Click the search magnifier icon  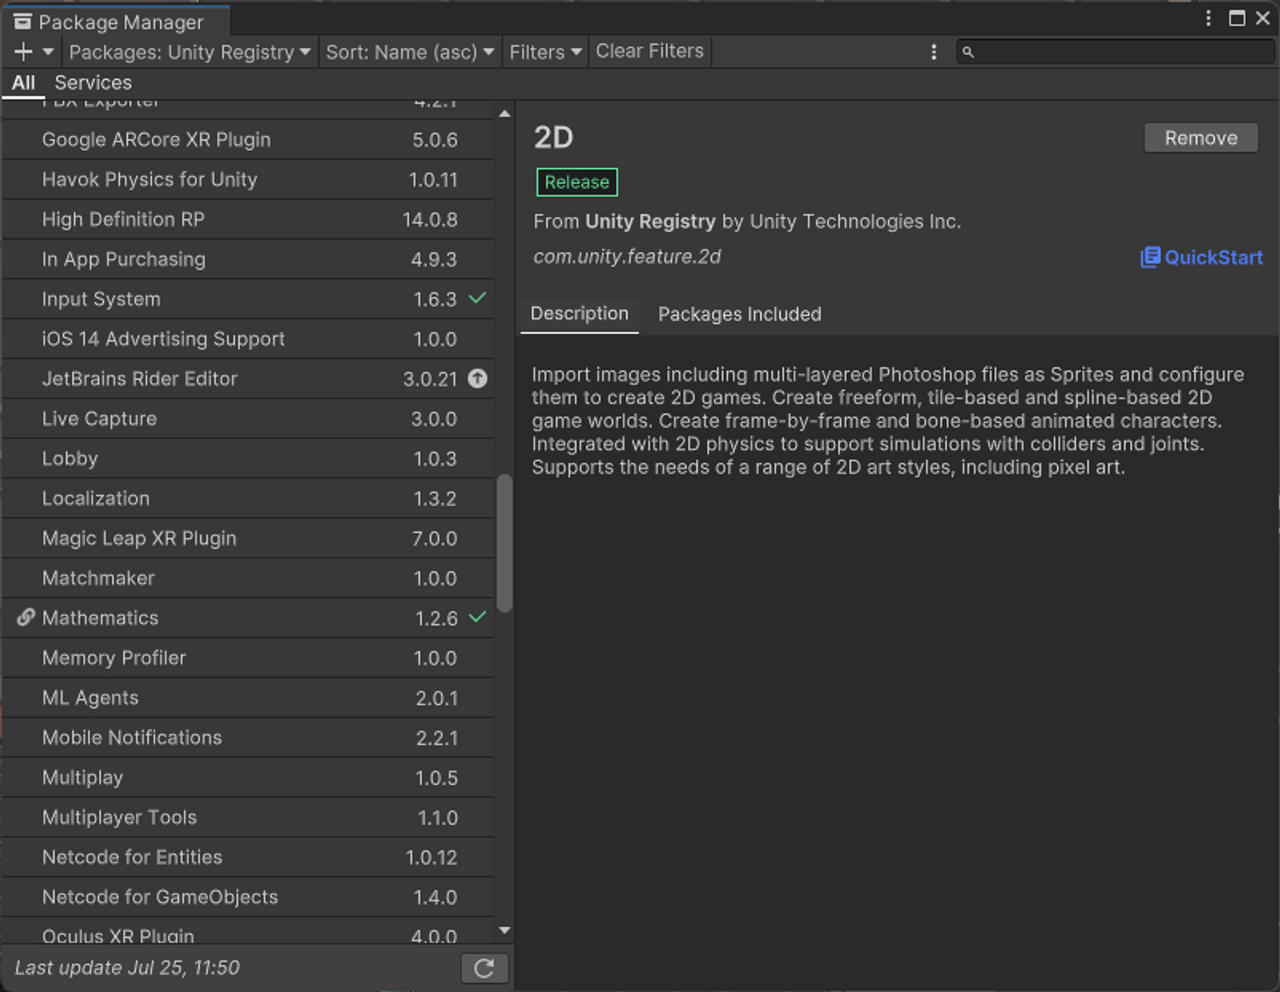[x=968, y=52]
